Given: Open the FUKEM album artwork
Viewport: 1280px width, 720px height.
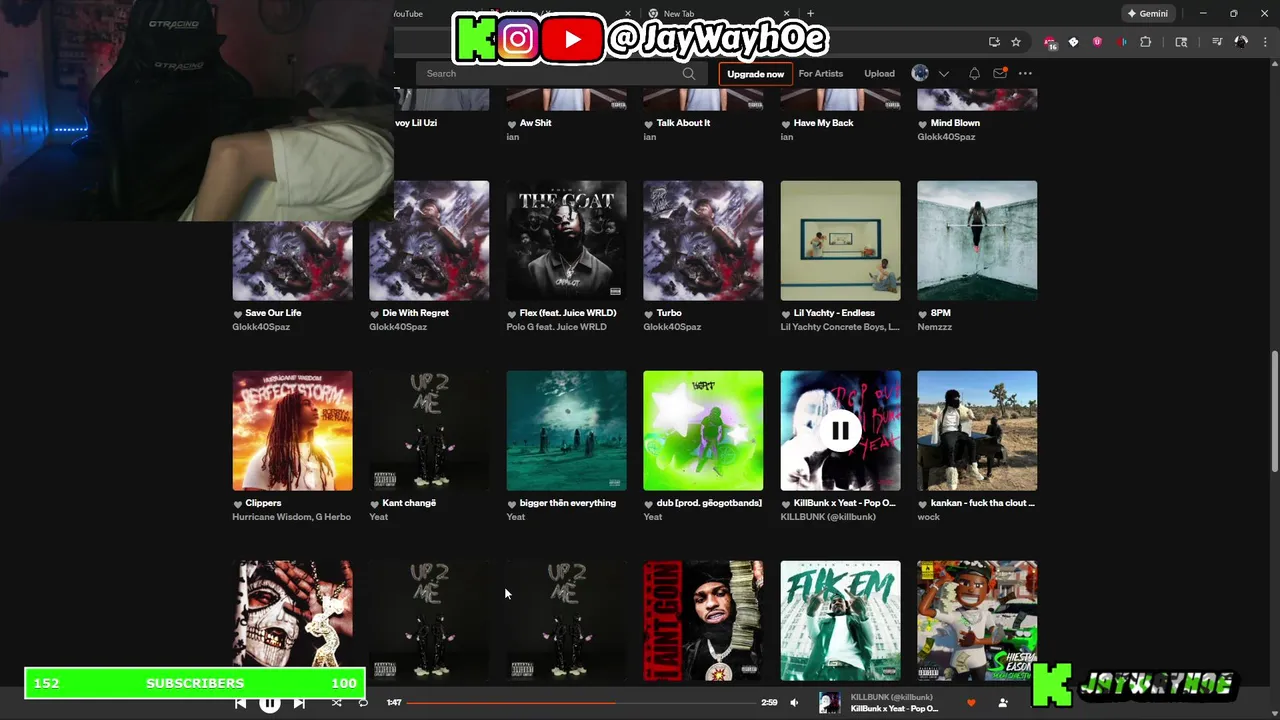Looking at the screenshot, I should 840,621.
